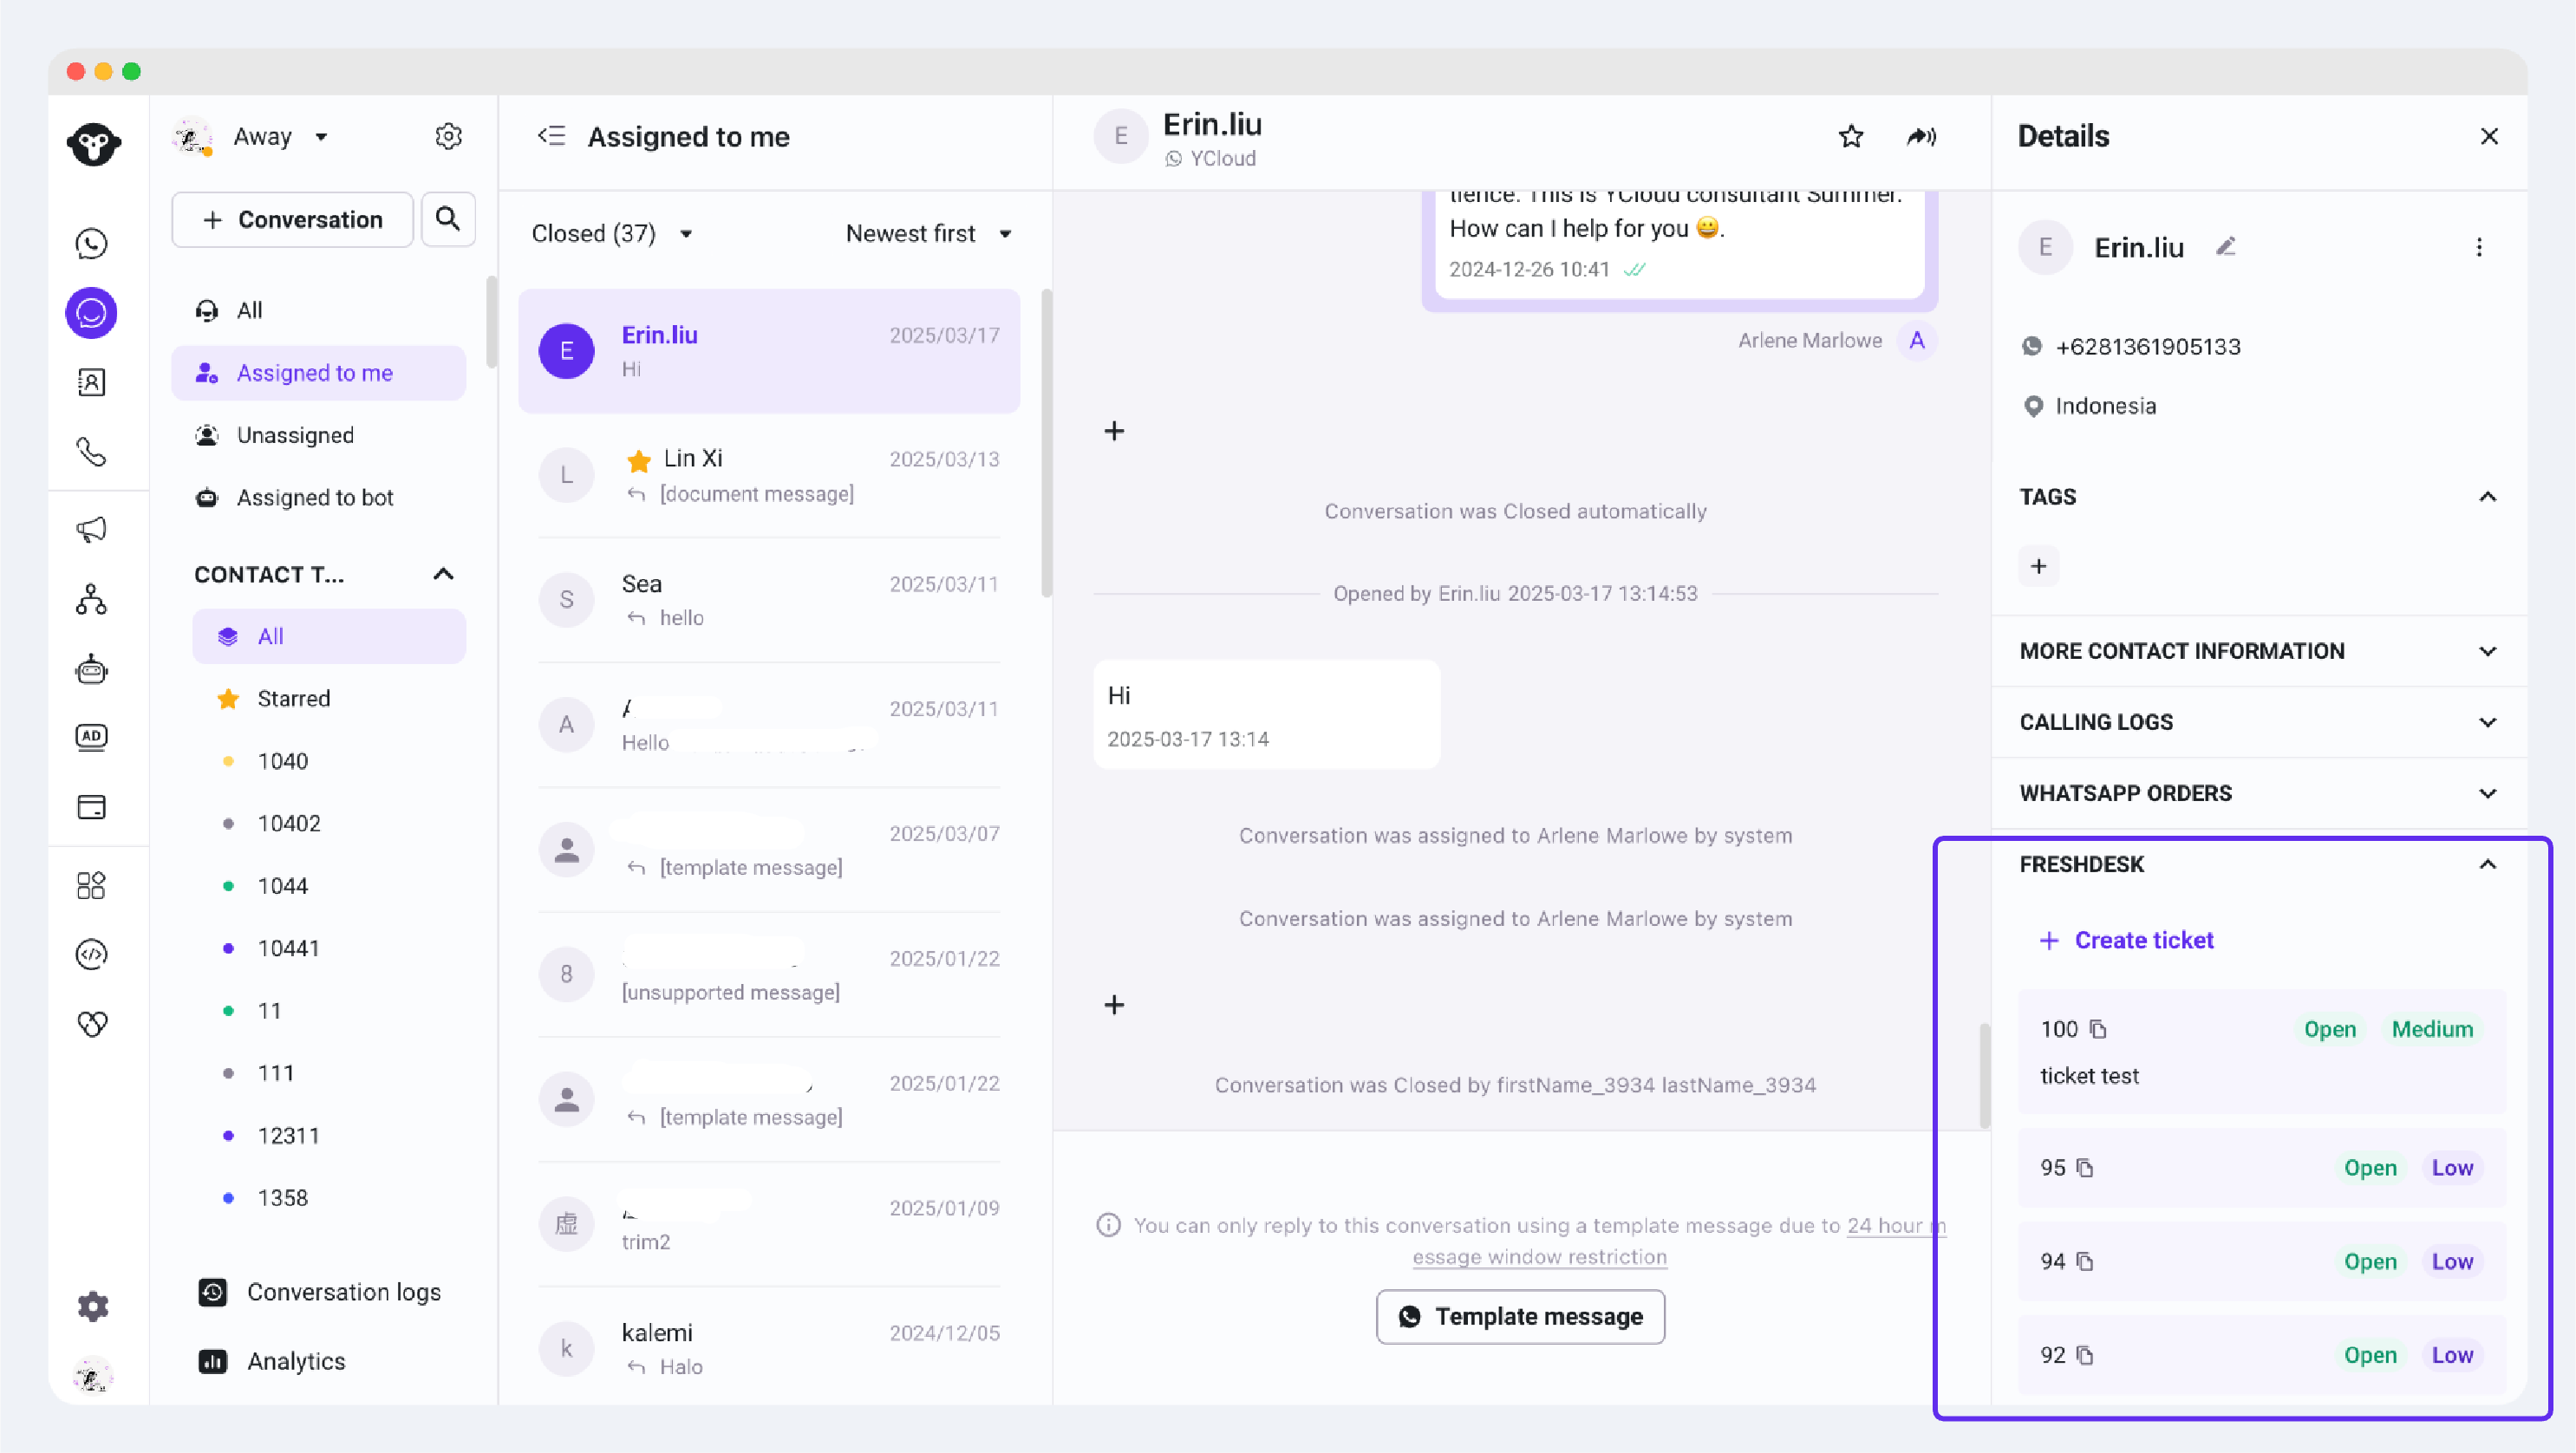This screenshot has height=1453, width=2576.
Task: Open the Closed (37) filter dropdown
Action: click(x=612, y=234)
